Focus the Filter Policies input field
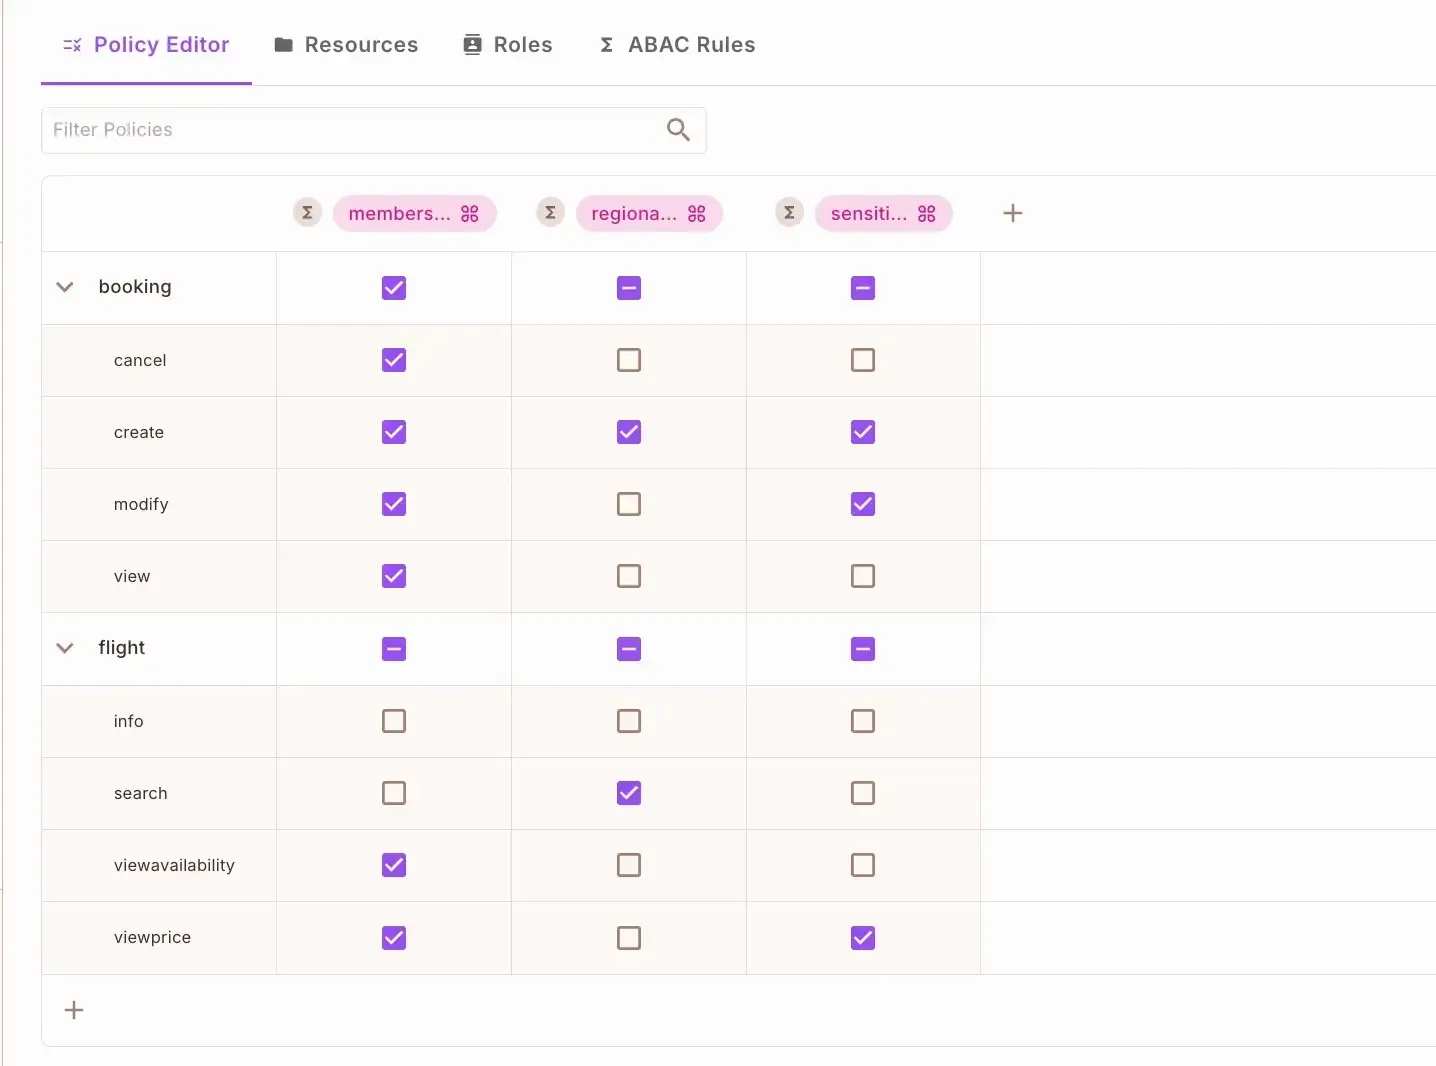 [350, 130]
